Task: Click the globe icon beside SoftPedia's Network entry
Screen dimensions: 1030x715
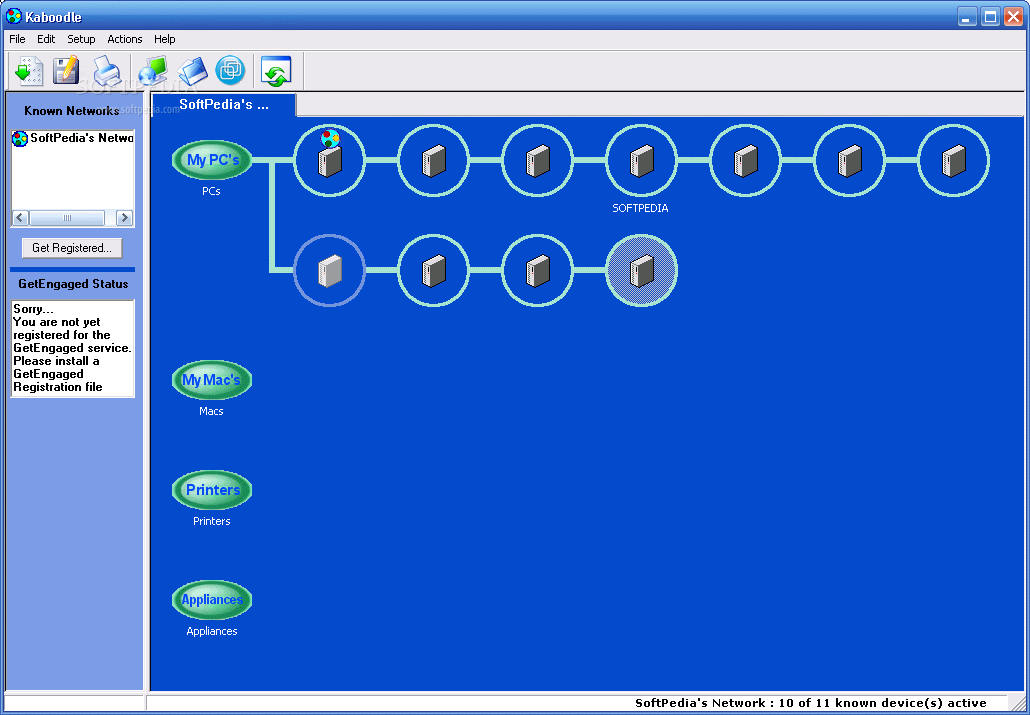Action: [x=20, y=139]
